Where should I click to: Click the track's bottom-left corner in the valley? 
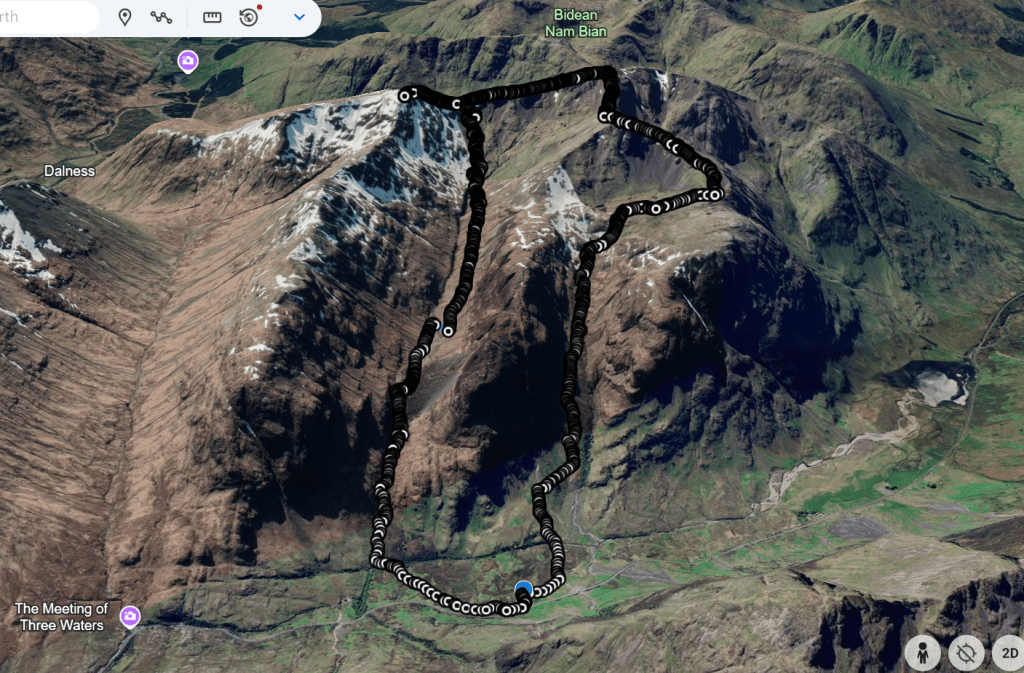tap(377, 561)
